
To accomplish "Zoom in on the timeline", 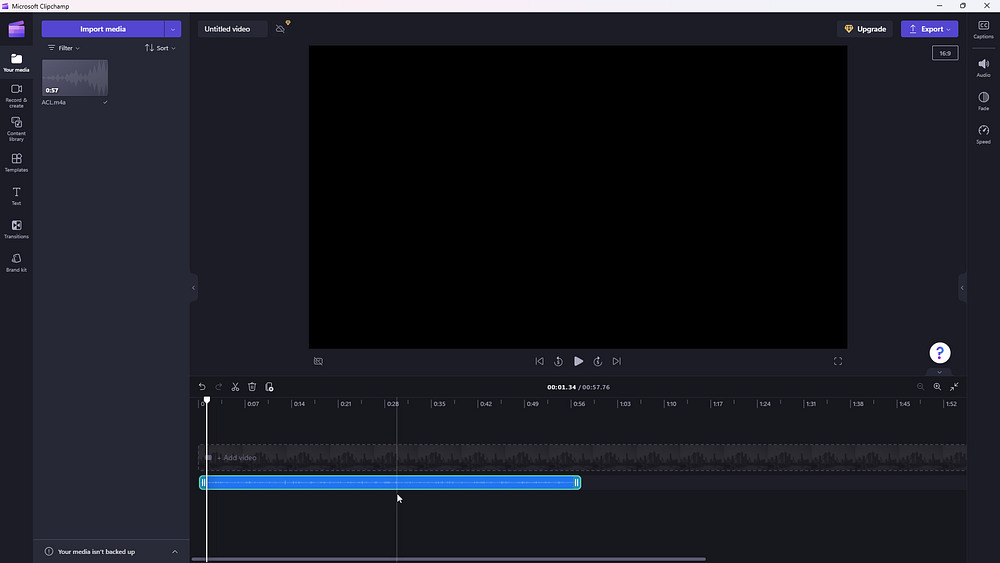I will (x=937, y=387).
